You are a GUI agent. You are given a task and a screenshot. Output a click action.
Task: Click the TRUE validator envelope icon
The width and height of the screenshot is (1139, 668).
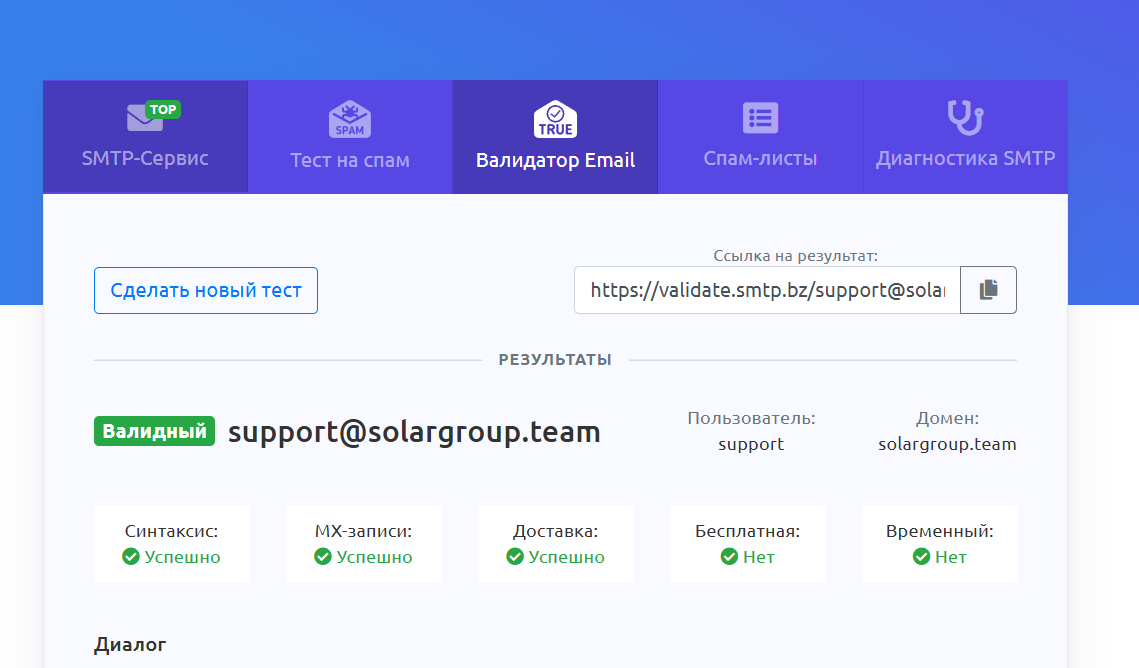click(555, 119)
